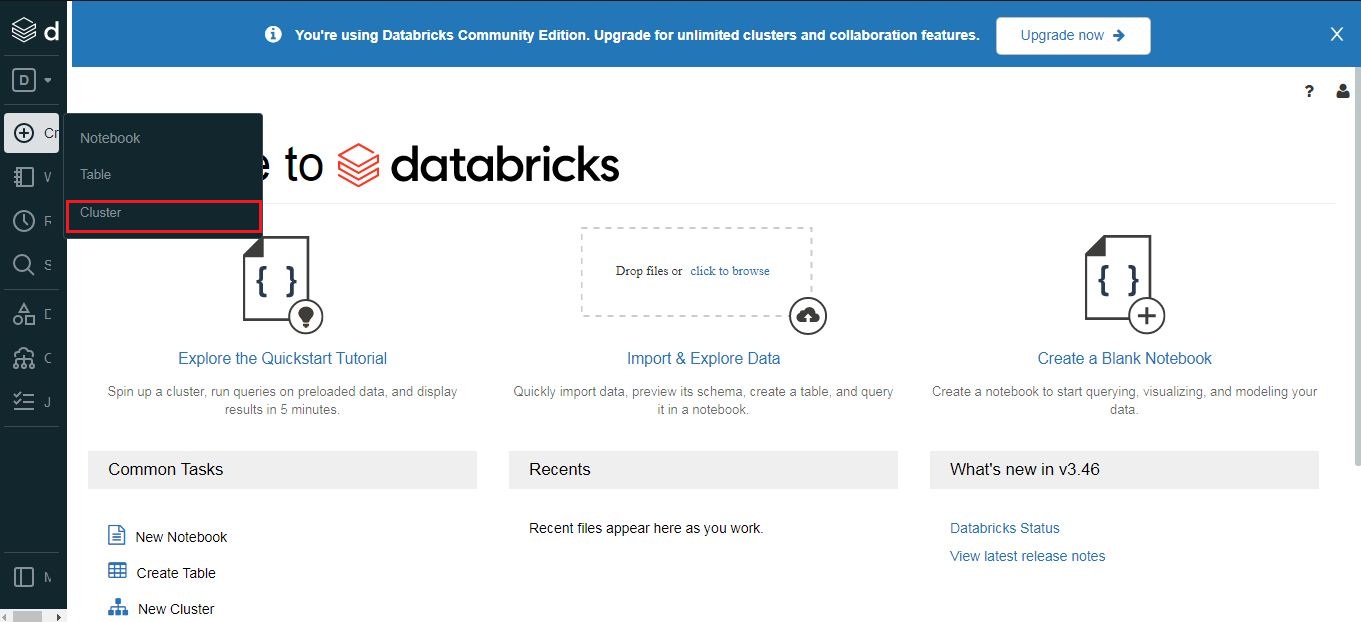
Task: Click the 'click to browse' link
Action: (x=730, y=271)
